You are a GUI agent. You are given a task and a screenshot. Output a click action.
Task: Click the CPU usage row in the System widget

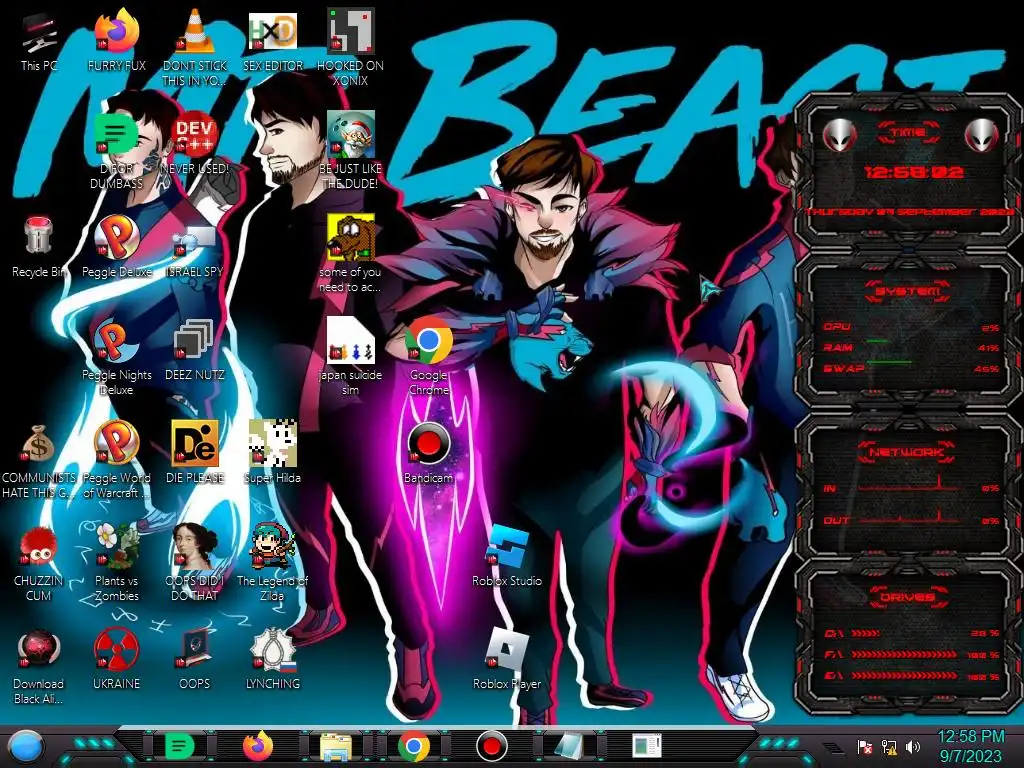tap(912, 327)
